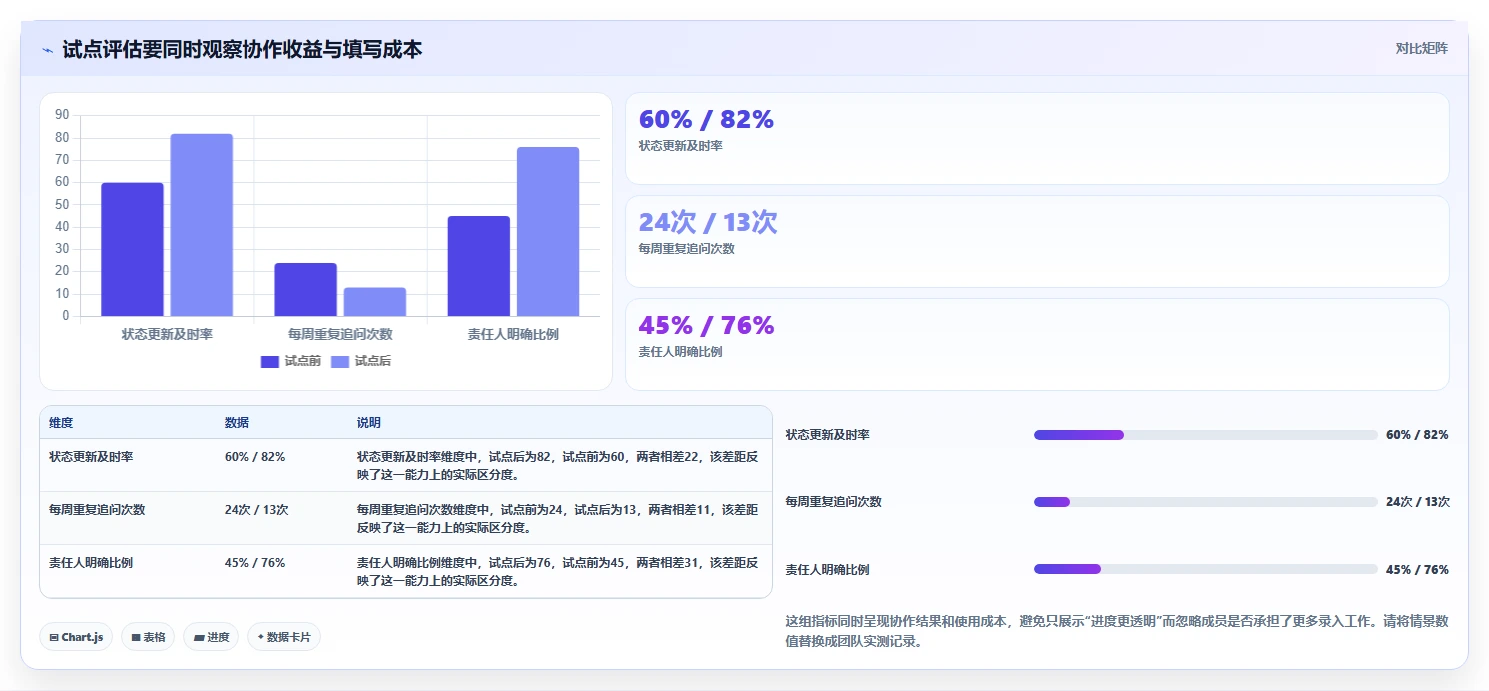Screen dimensions: 1489x691
Task: Select table cell 责任人明确比例 in 维度 column
Action: [91, 562]
